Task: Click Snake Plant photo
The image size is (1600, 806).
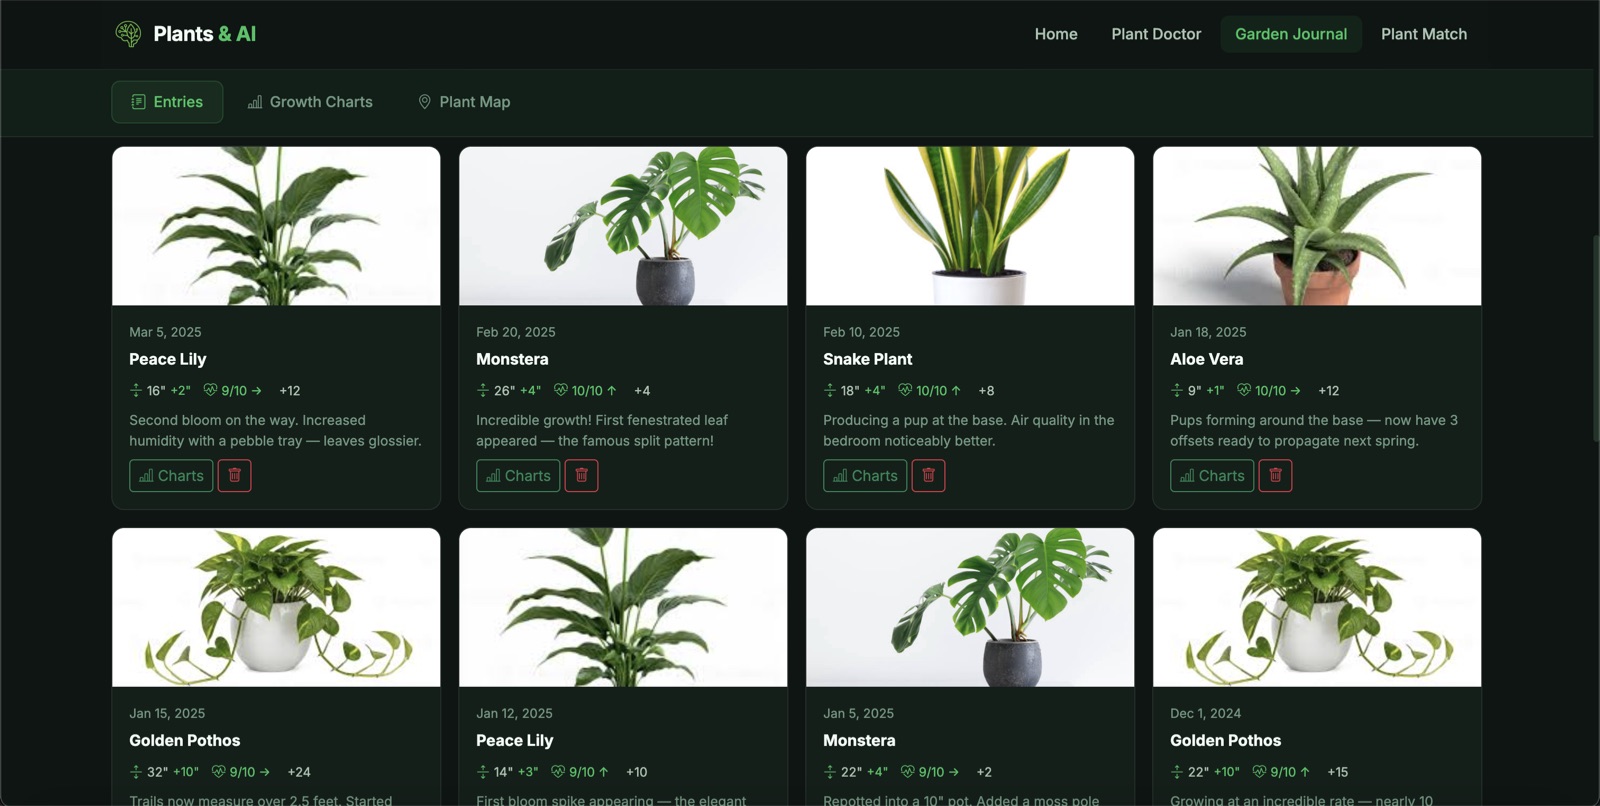Action: [970, 226]
